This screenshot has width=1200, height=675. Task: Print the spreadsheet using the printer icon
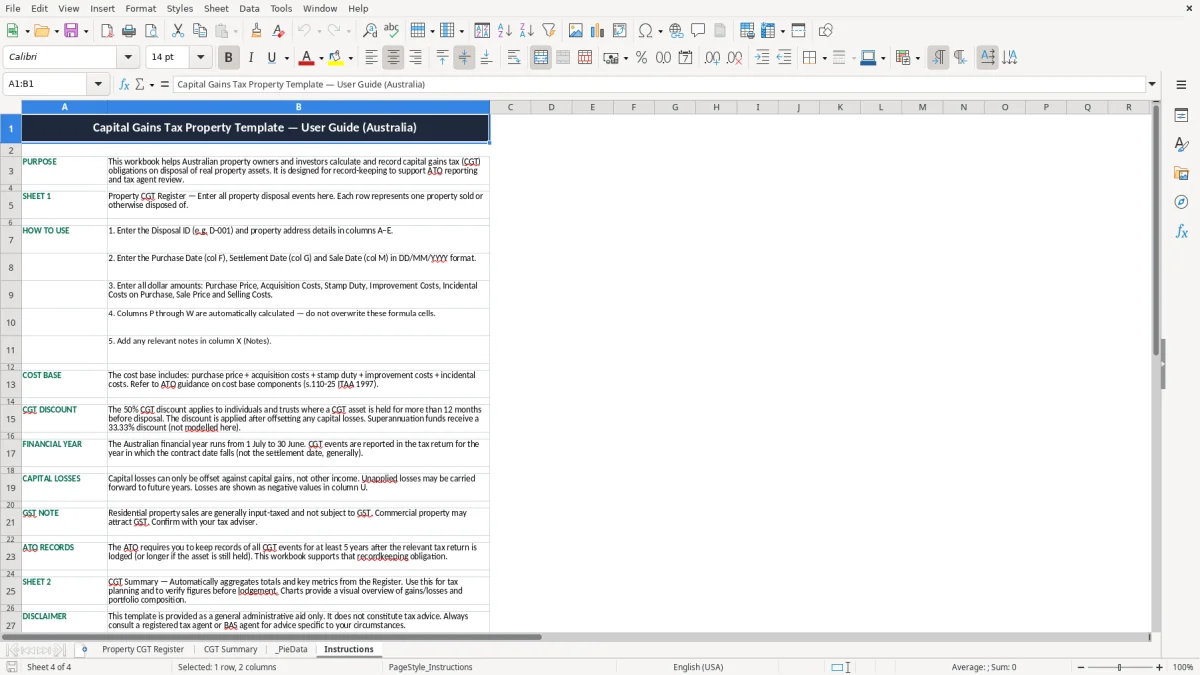129,31
